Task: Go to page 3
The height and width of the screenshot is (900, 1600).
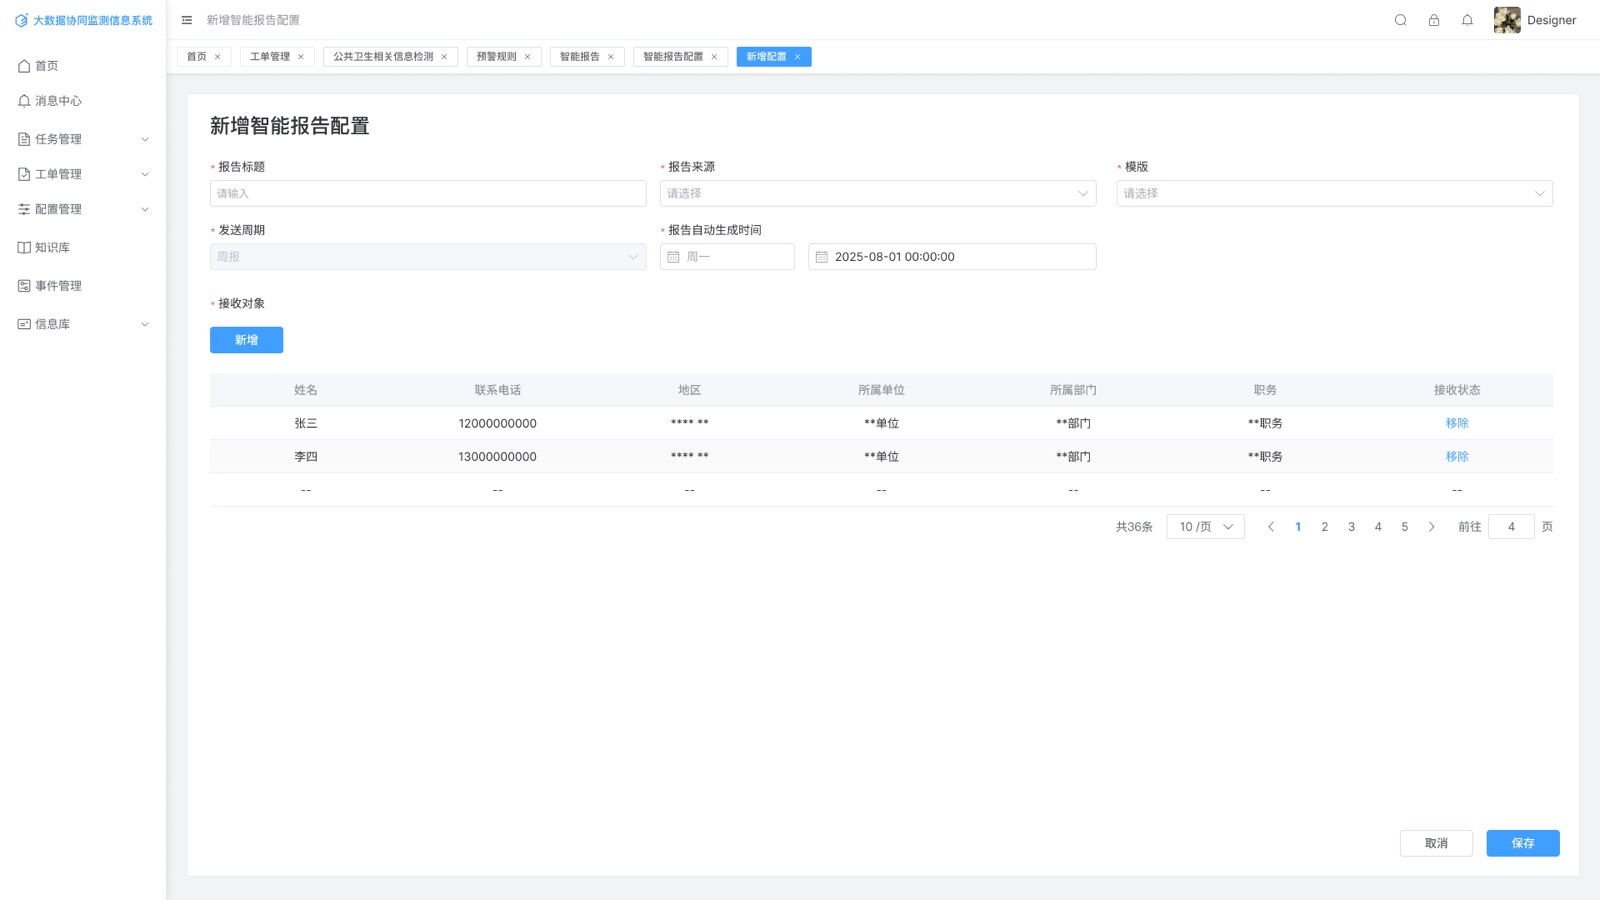Action: point(1351,527)
